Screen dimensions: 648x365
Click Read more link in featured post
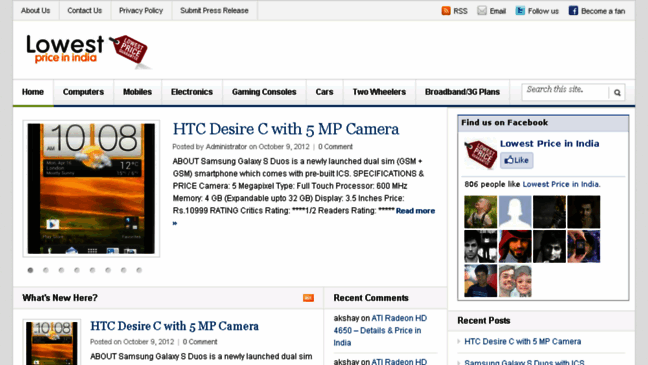click(x=415, y=211)
